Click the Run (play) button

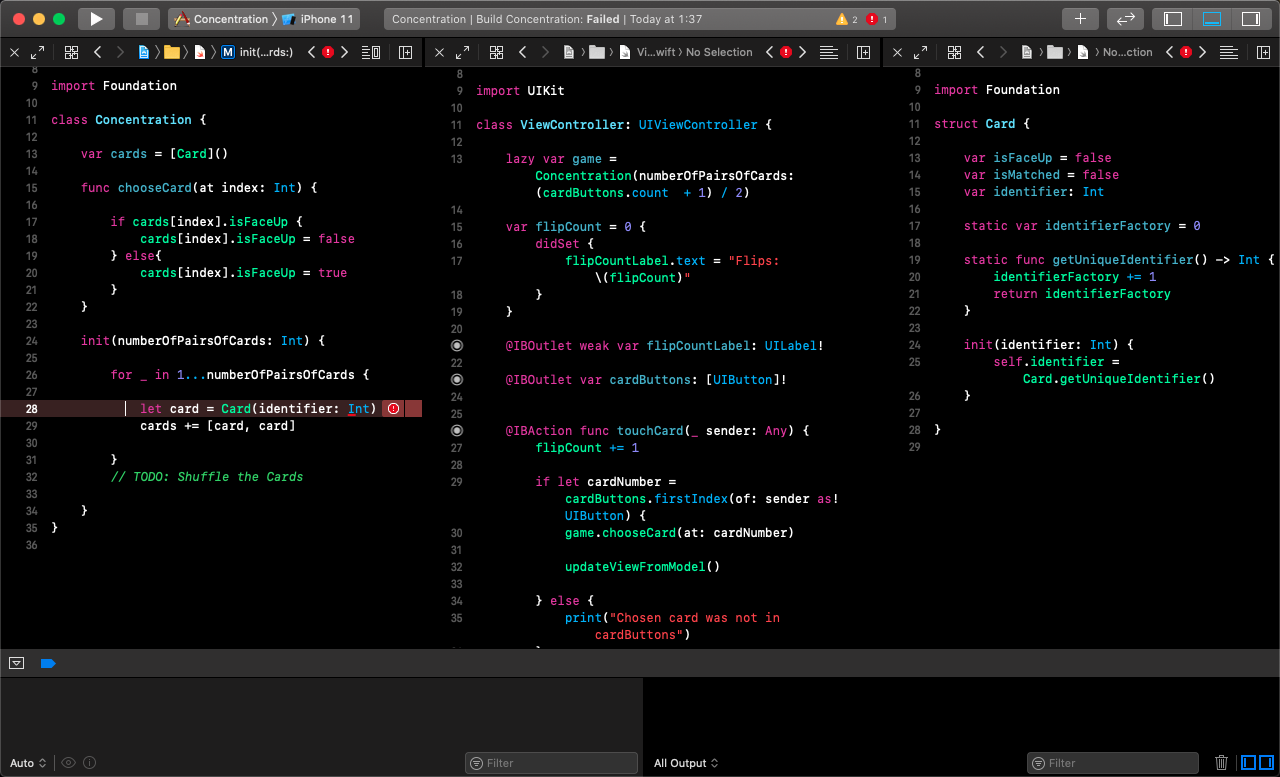(96, 19)
